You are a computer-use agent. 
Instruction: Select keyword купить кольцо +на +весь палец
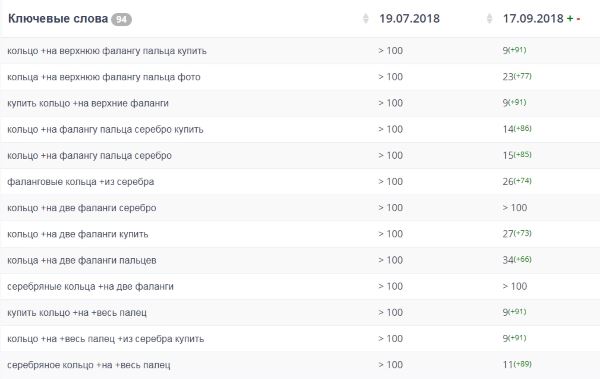77,313
